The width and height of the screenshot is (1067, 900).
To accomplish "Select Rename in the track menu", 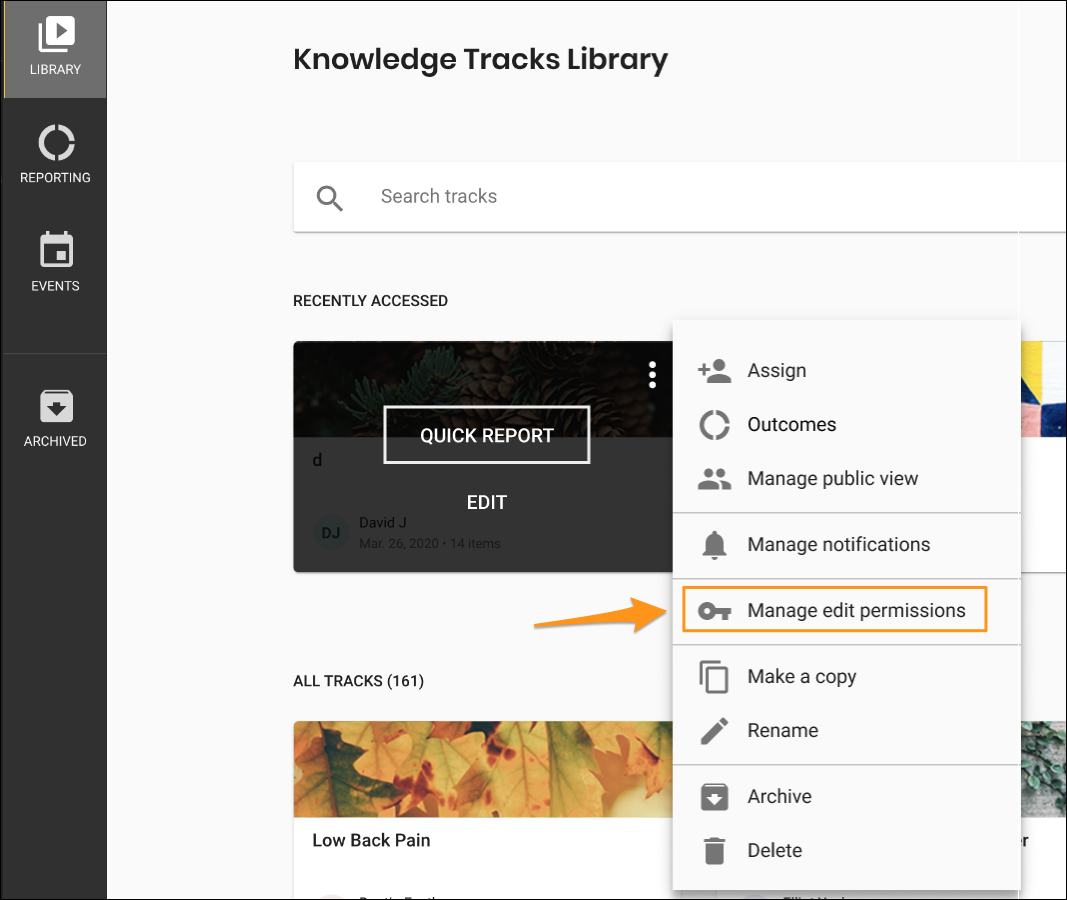I will (782, 731).
